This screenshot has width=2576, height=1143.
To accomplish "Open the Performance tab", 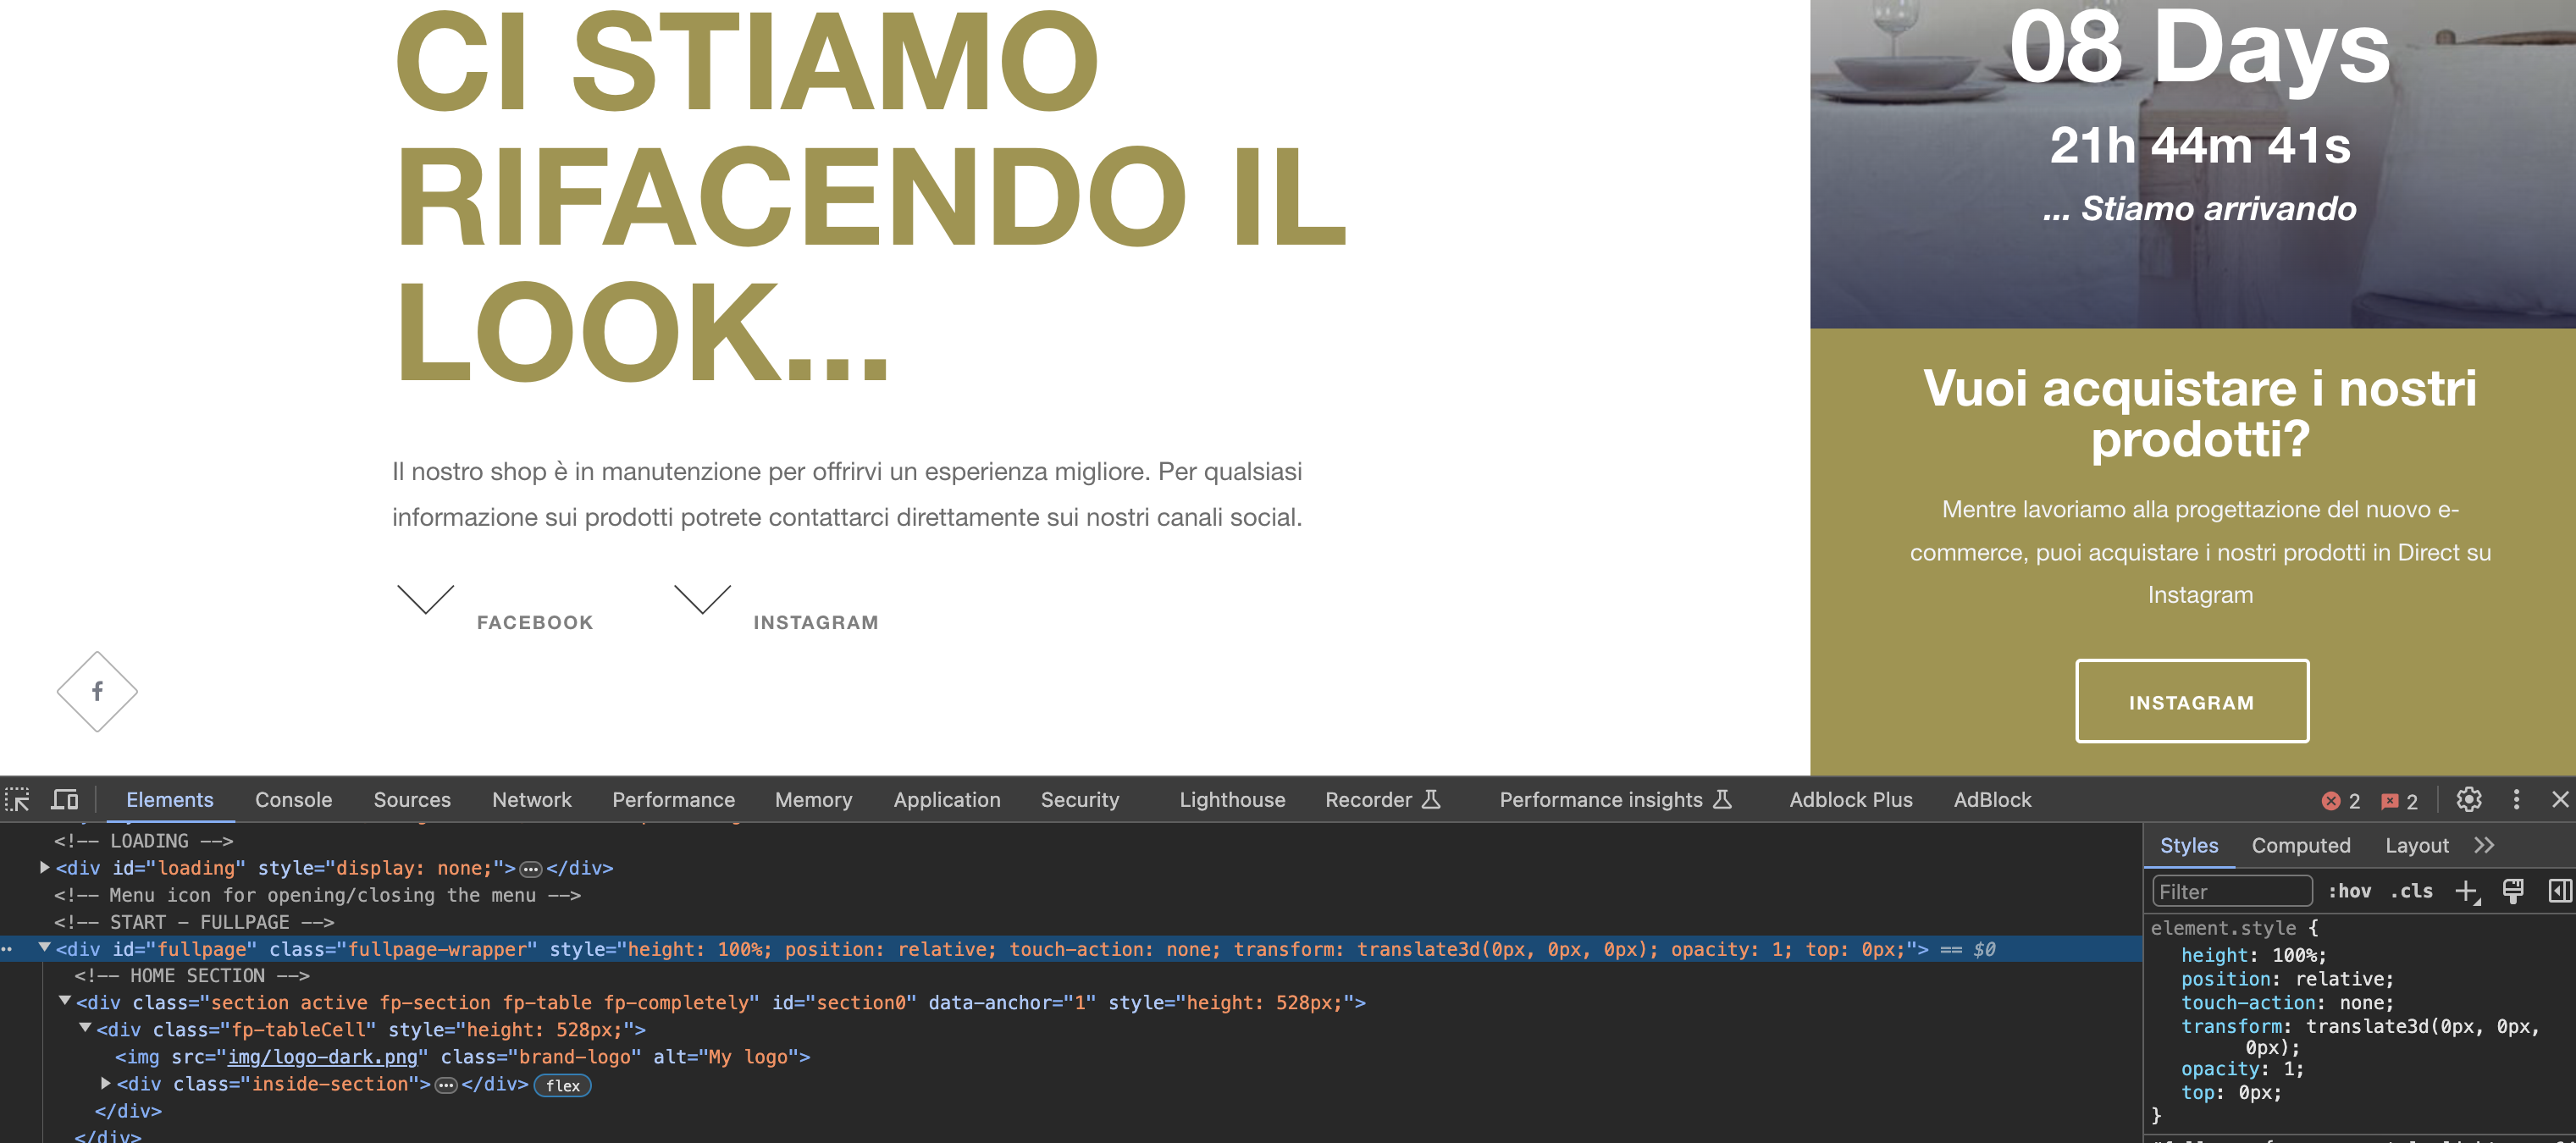I will 673,800.
